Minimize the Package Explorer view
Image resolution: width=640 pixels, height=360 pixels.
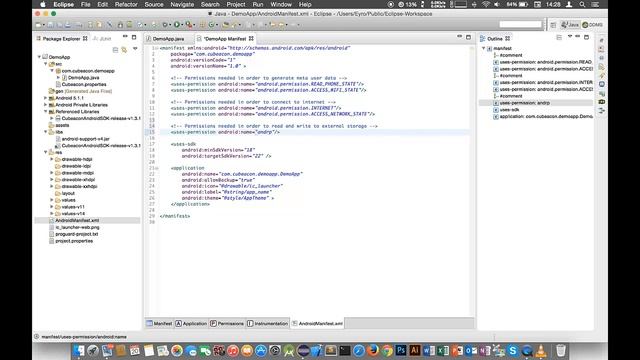tap(125, 37)
